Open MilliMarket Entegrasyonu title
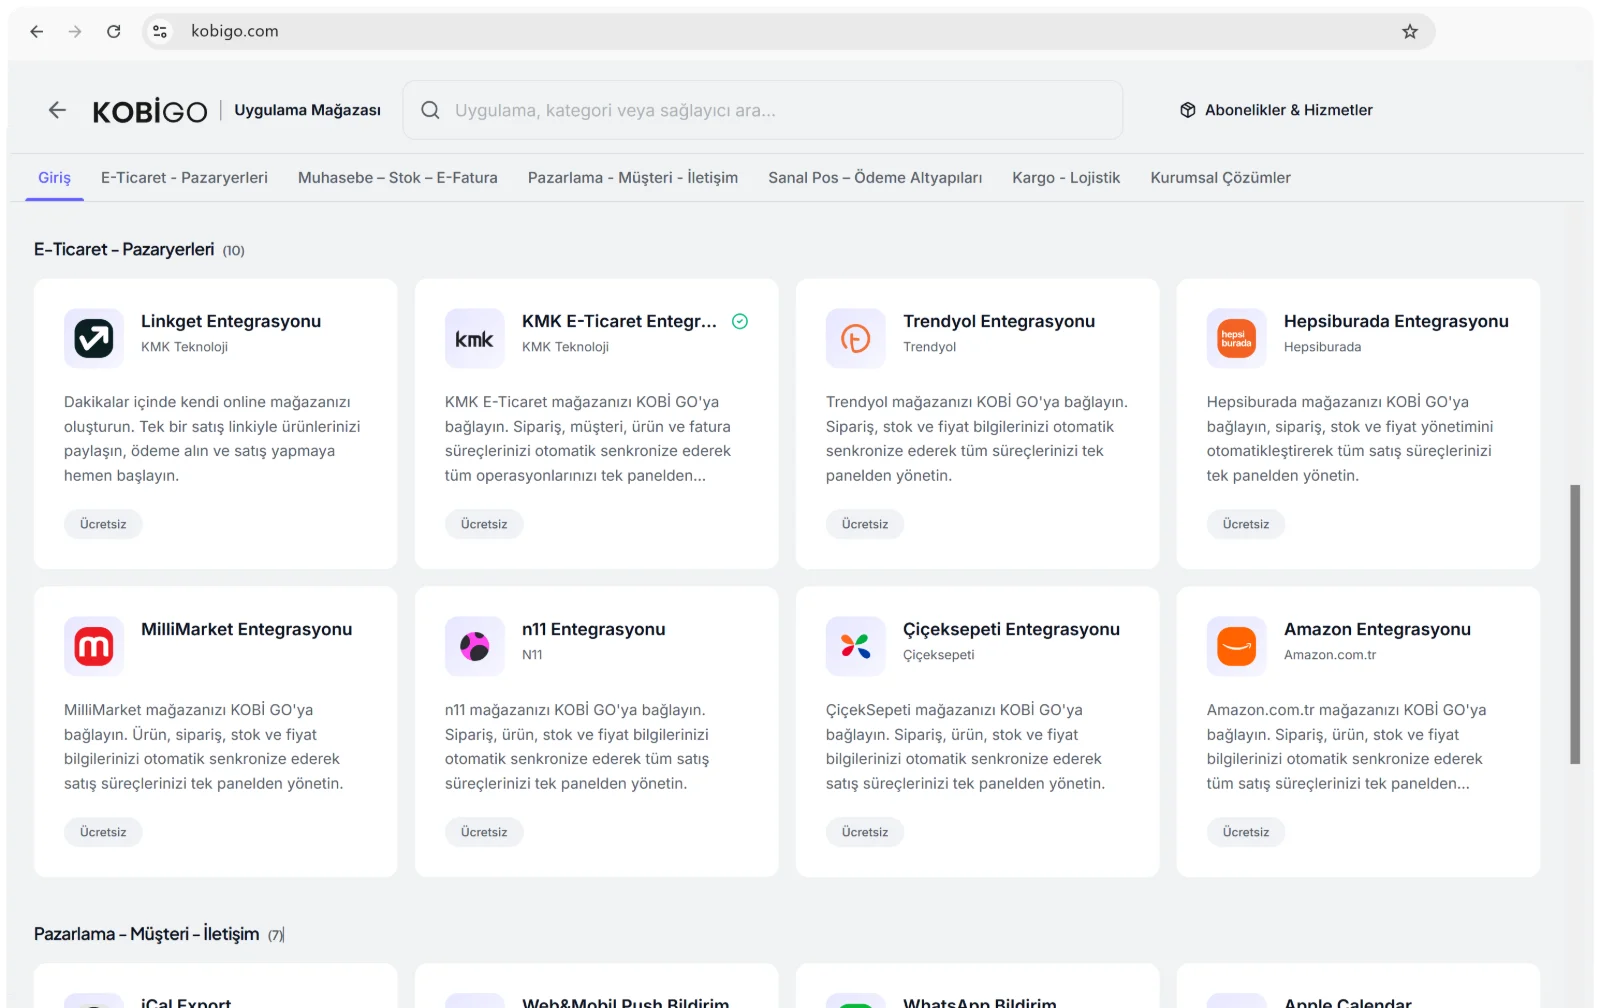This screenshot has height=1008, width=1600. coord(246,629)
